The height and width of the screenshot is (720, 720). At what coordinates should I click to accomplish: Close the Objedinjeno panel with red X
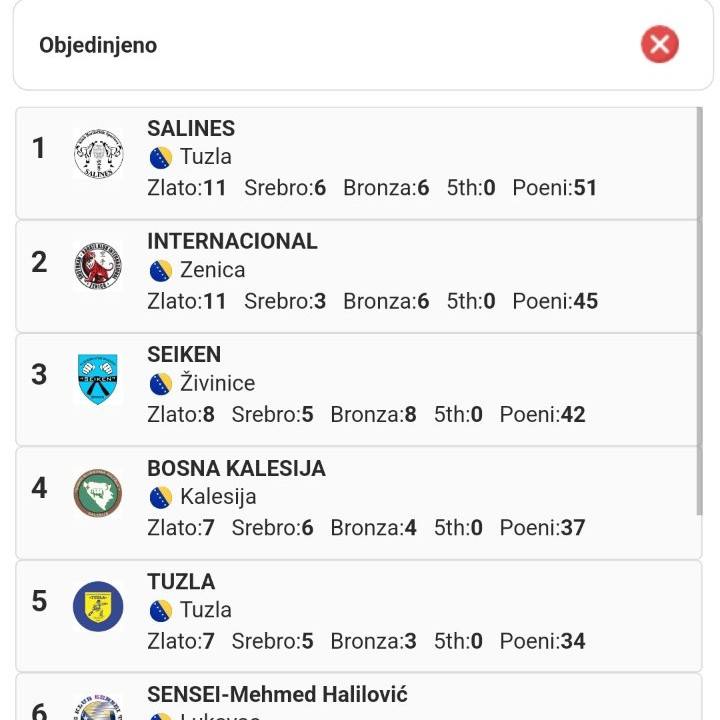(659, 44)
